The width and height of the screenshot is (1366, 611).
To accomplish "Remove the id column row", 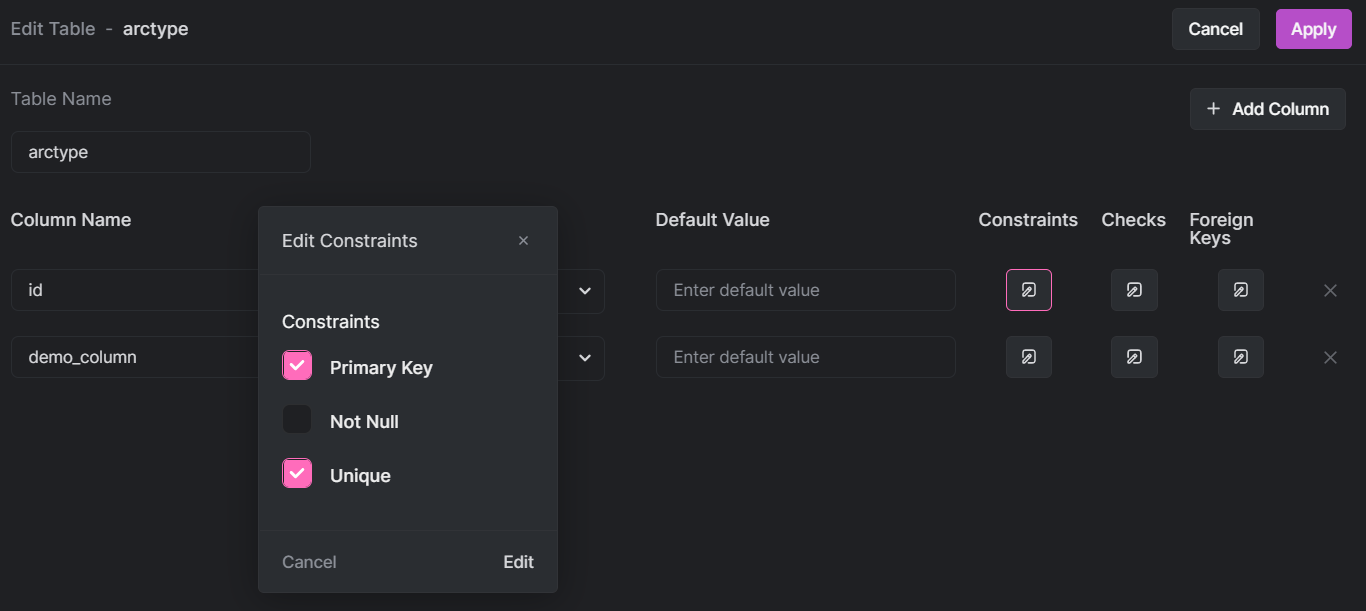I will tap(1330, 291).
